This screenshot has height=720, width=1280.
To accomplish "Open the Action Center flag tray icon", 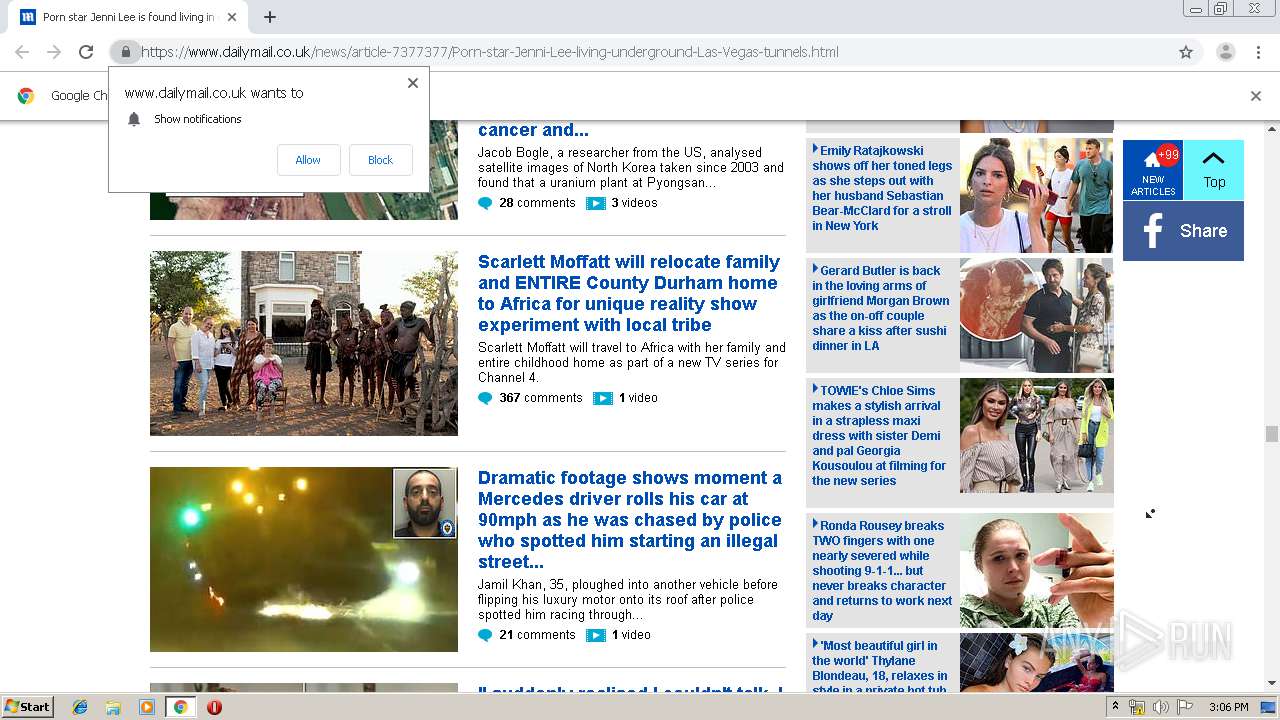I will click(1186, 707).
